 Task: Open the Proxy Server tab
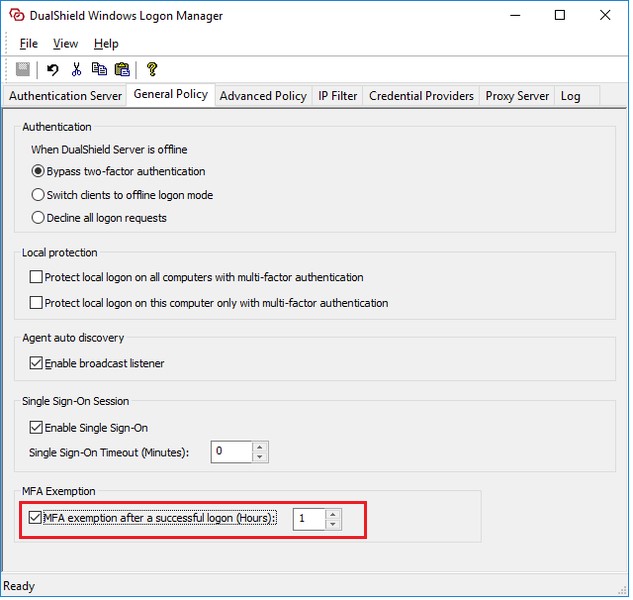pos(517,96)
